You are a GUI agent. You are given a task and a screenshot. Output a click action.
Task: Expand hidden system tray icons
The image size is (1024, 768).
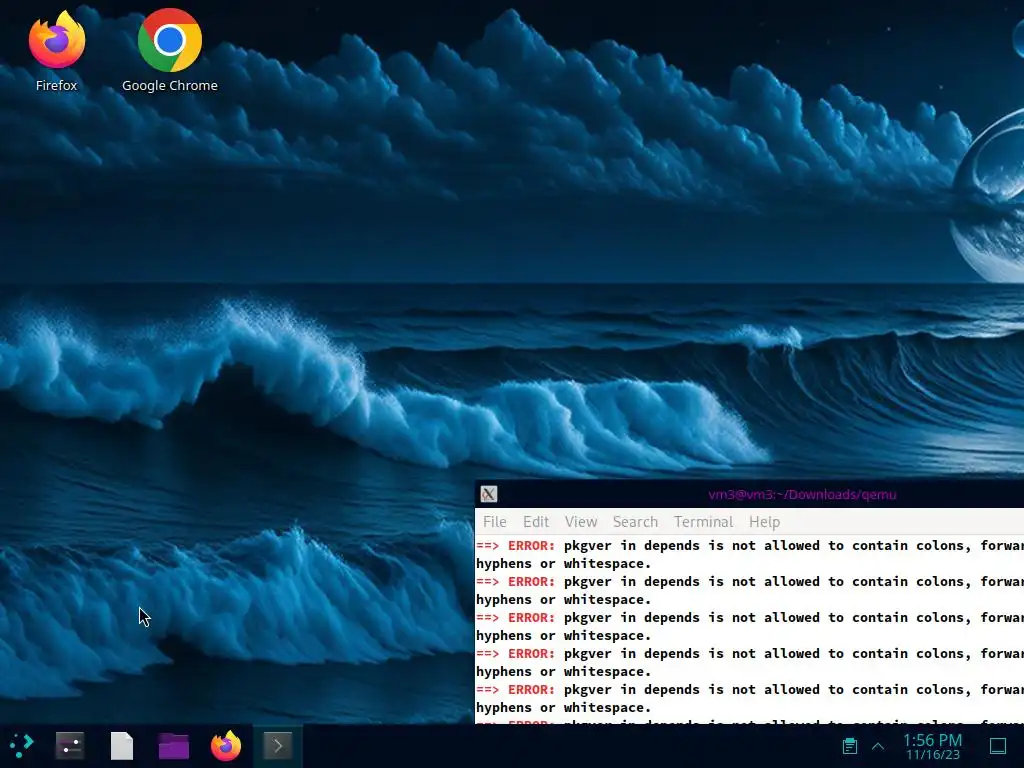(x=878, y=746)
